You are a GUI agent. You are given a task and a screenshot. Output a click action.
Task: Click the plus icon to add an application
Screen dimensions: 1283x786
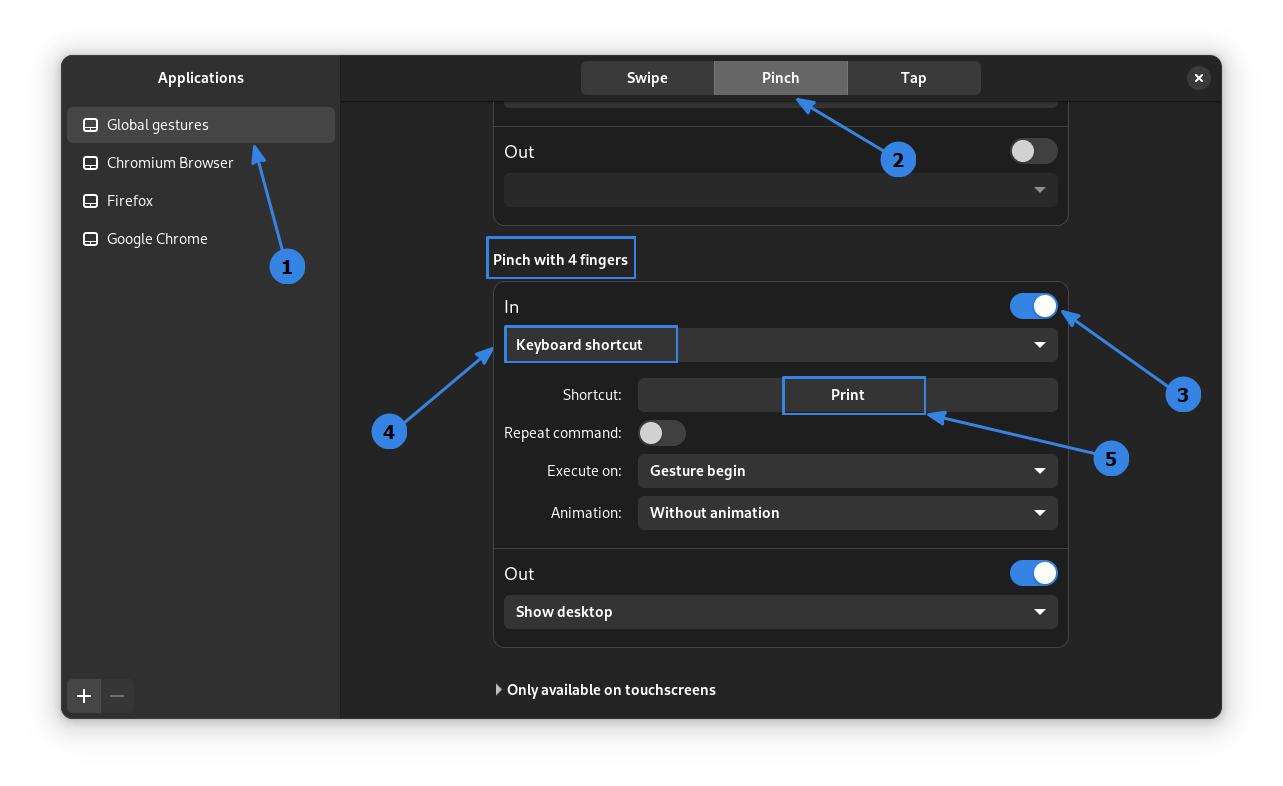pyautogui.click(x=83, y=696)
